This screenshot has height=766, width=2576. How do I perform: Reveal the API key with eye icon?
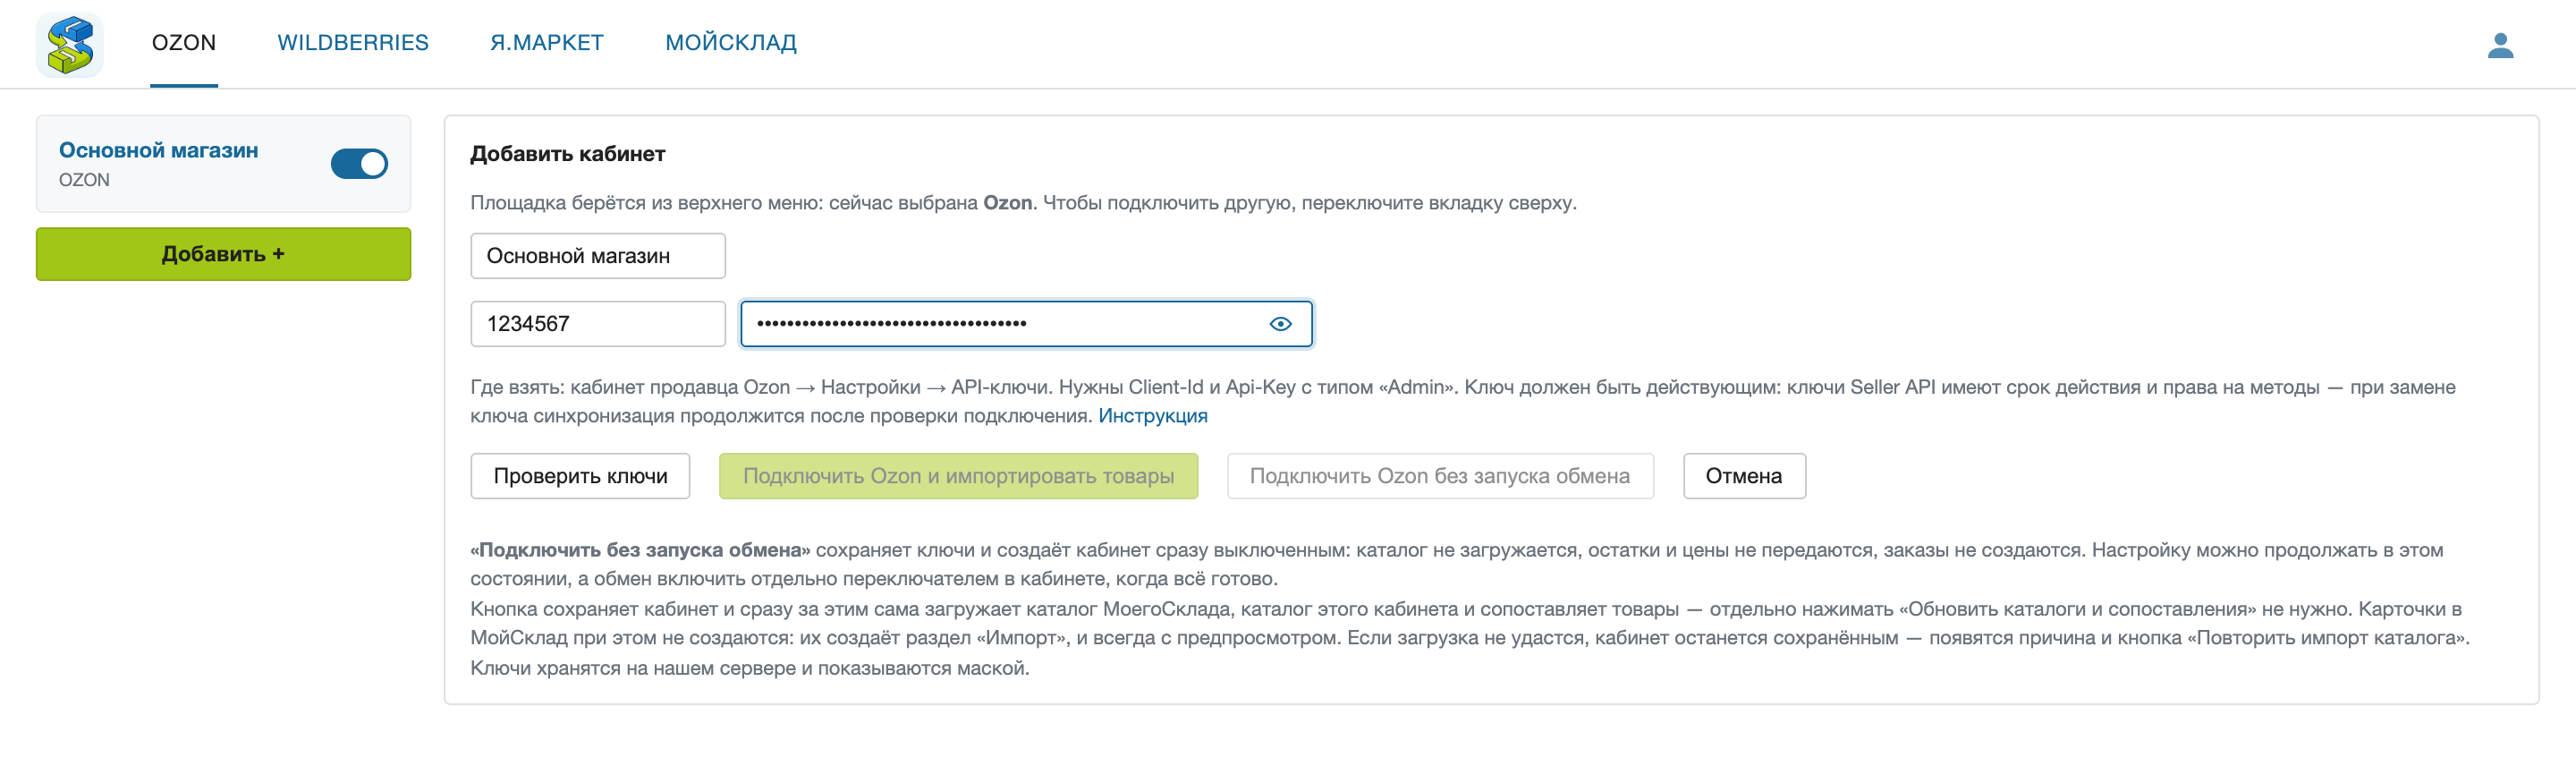1280,324
